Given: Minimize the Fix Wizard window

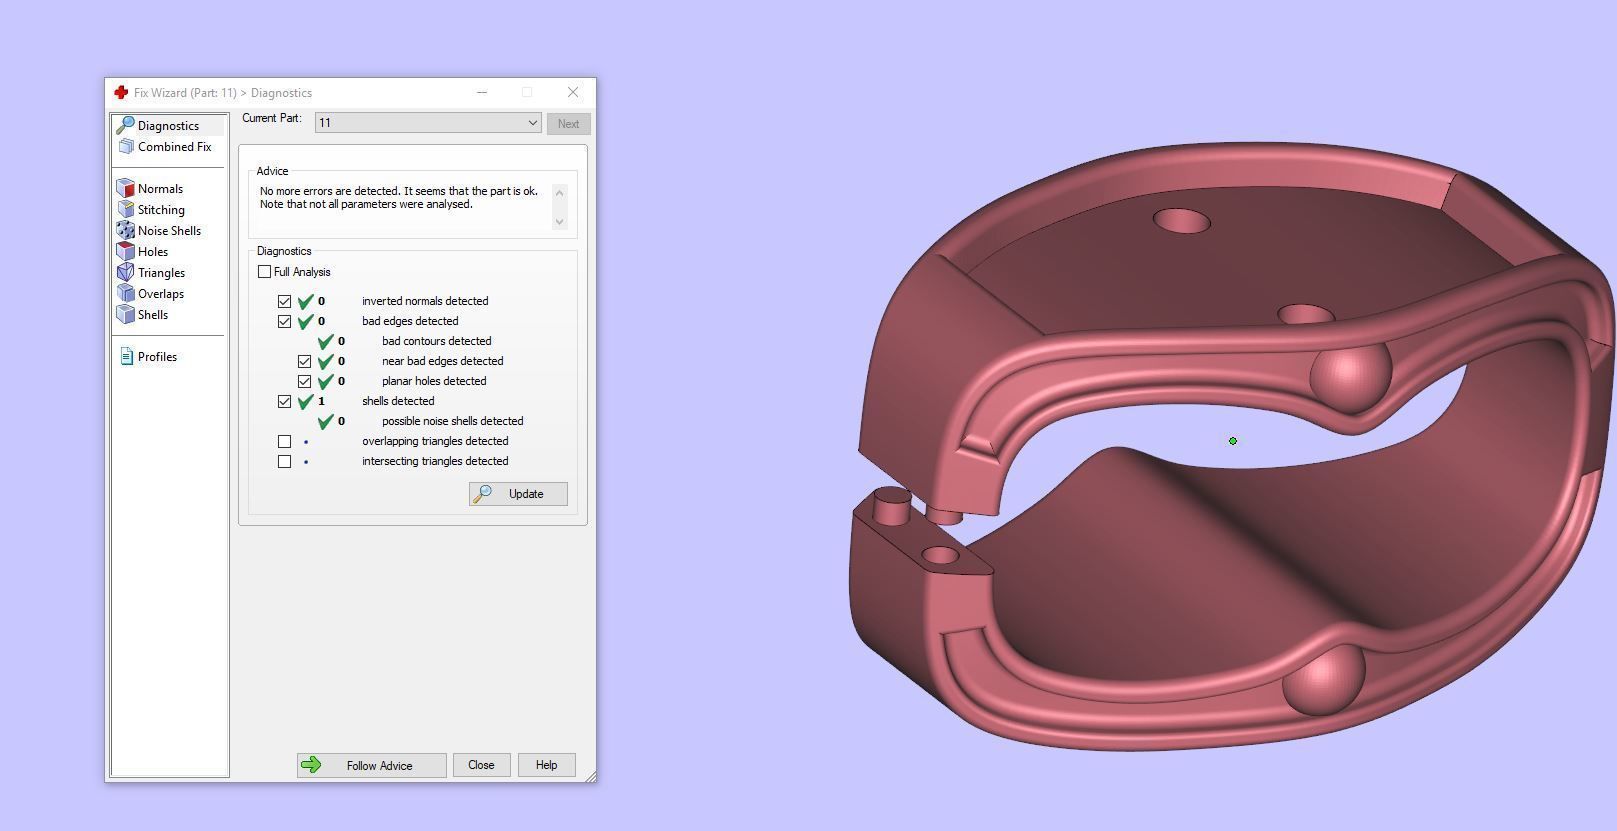Looking at the screenshot, I should coord(482,92).
